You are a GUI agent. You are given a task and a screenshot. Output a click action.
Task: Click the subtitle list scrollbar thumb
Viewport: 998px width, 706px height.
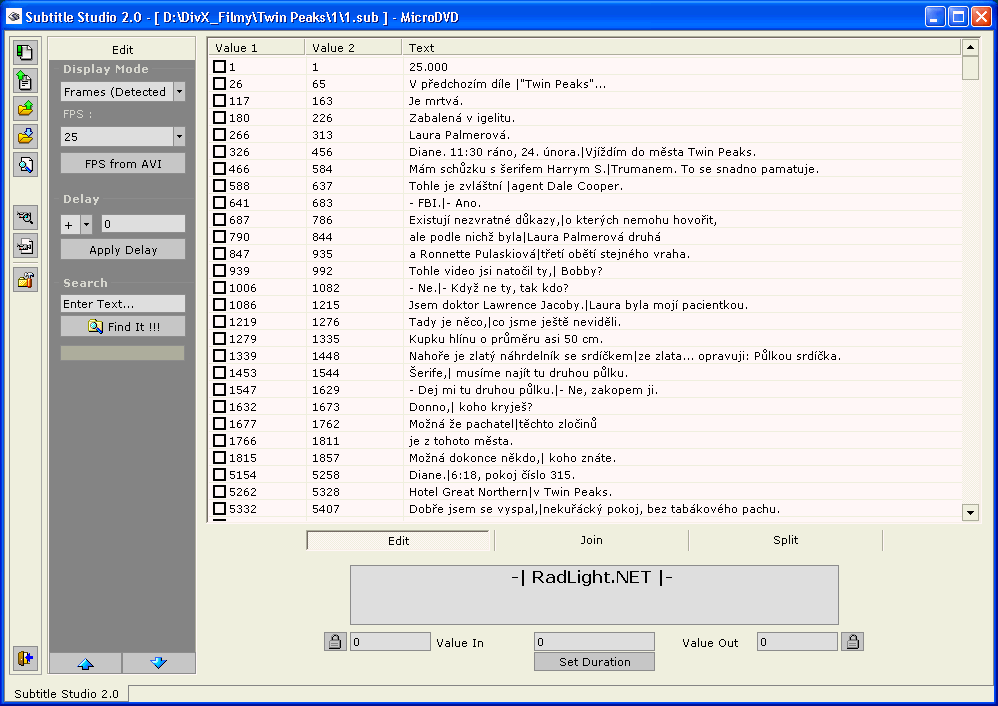point(970,68)
